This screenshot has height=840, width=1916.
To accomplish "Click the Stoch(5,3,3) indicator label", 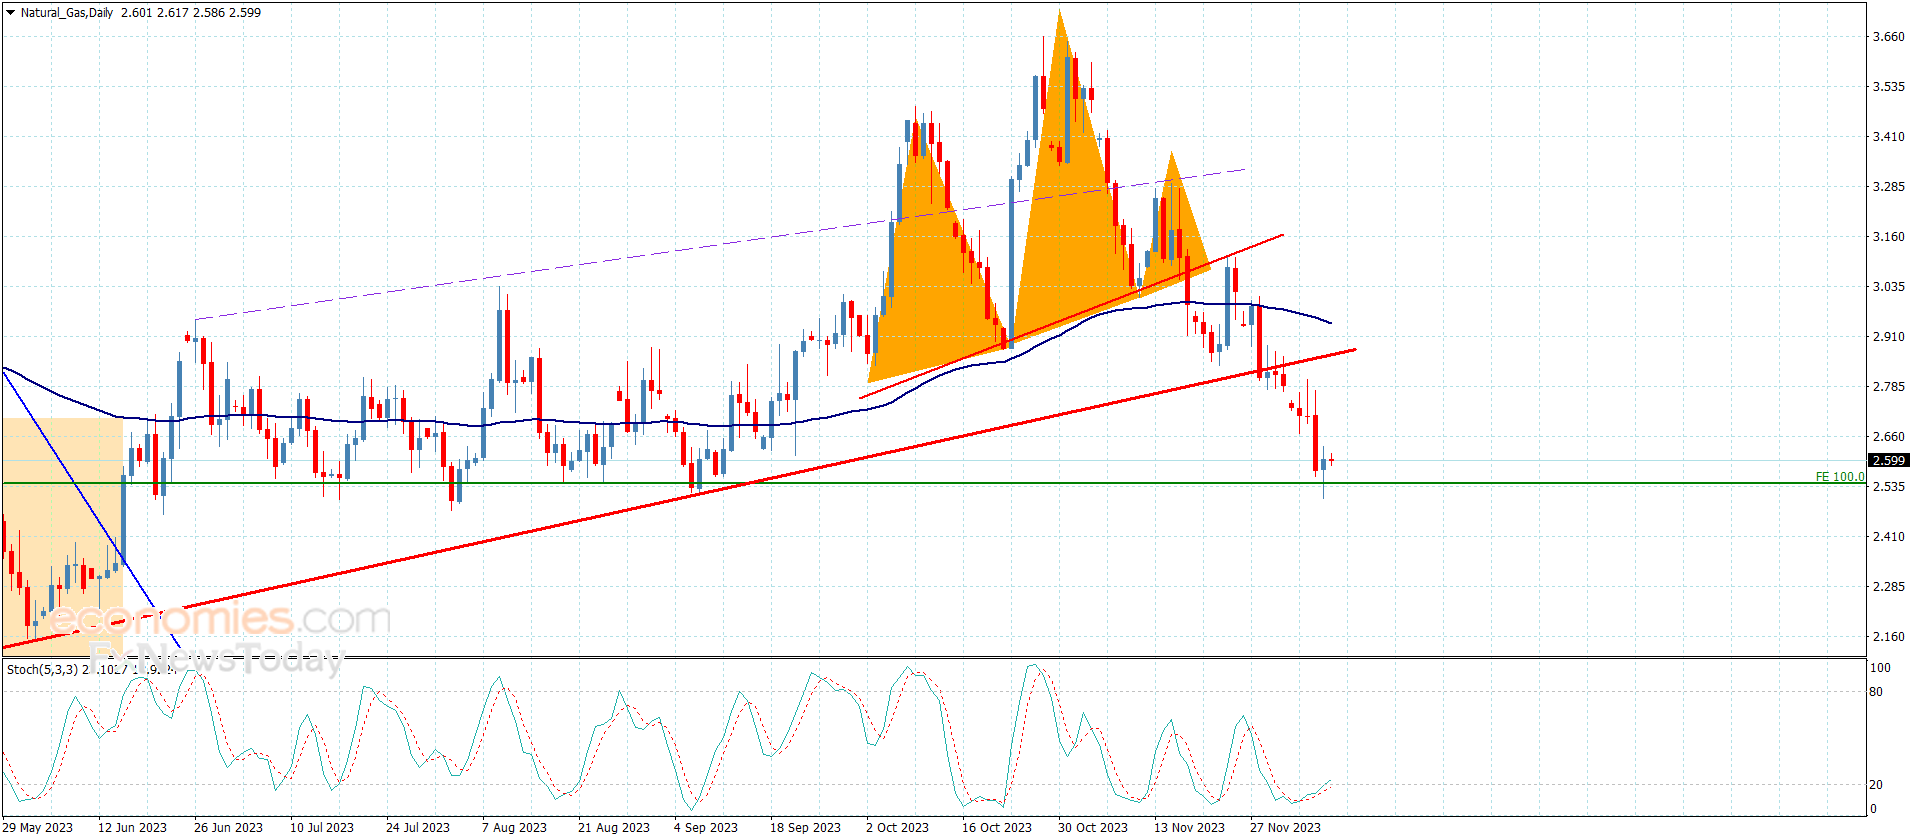I will pyautogui.click(x=42, y=669).
